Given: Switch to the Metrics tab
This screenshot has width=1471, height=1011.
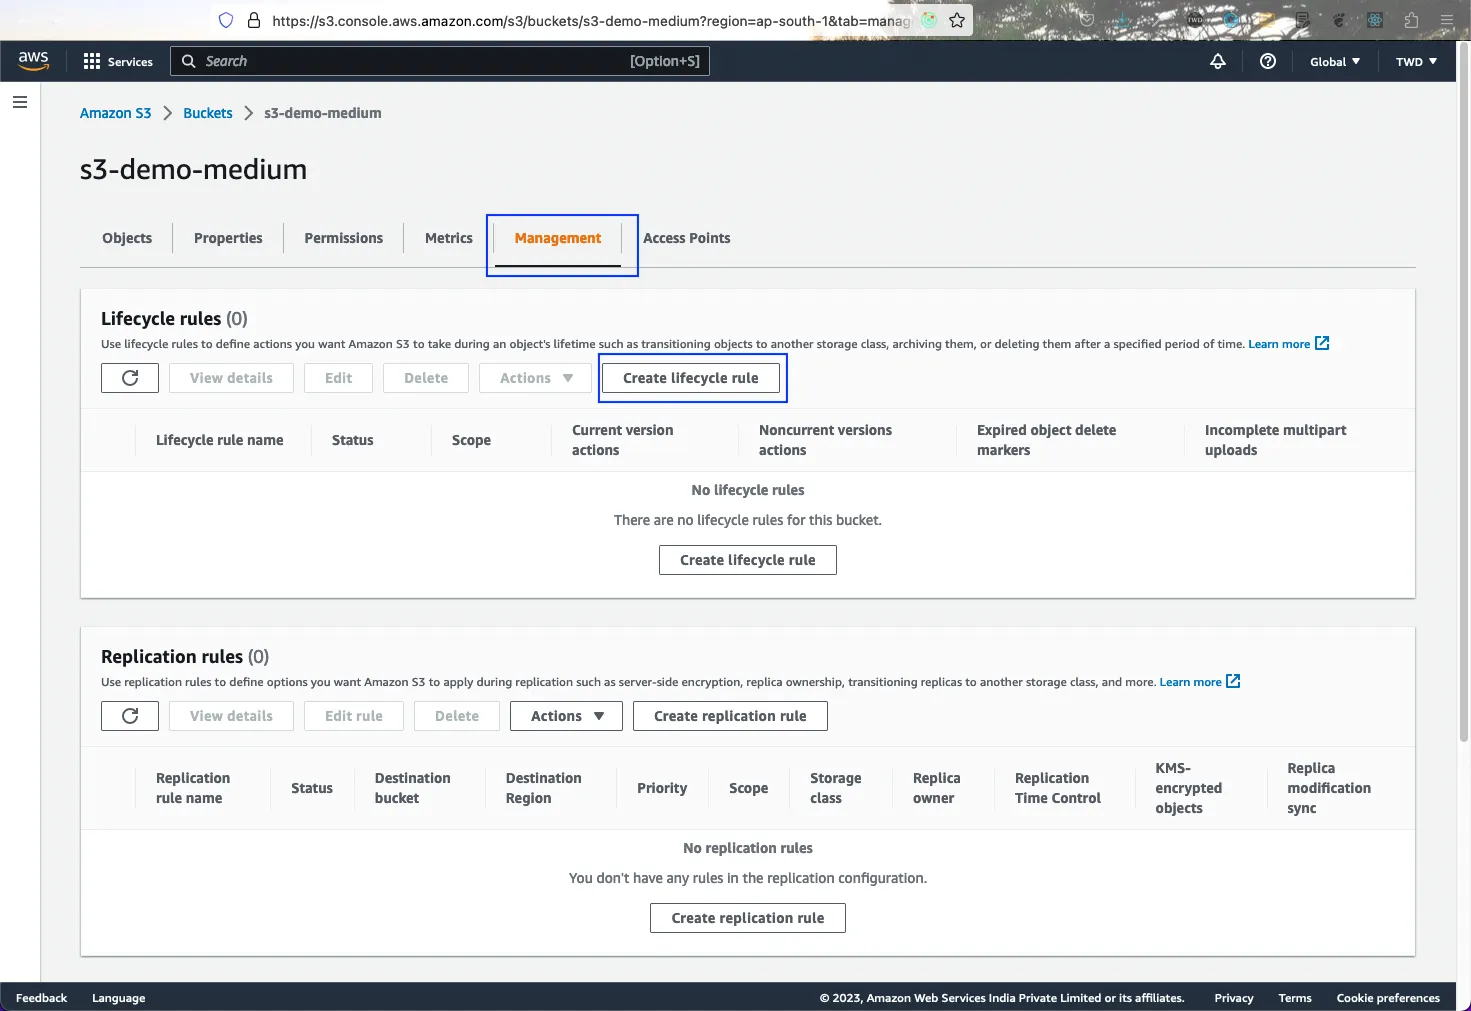Looking at the screenshot, I should (x=449, y=238).
